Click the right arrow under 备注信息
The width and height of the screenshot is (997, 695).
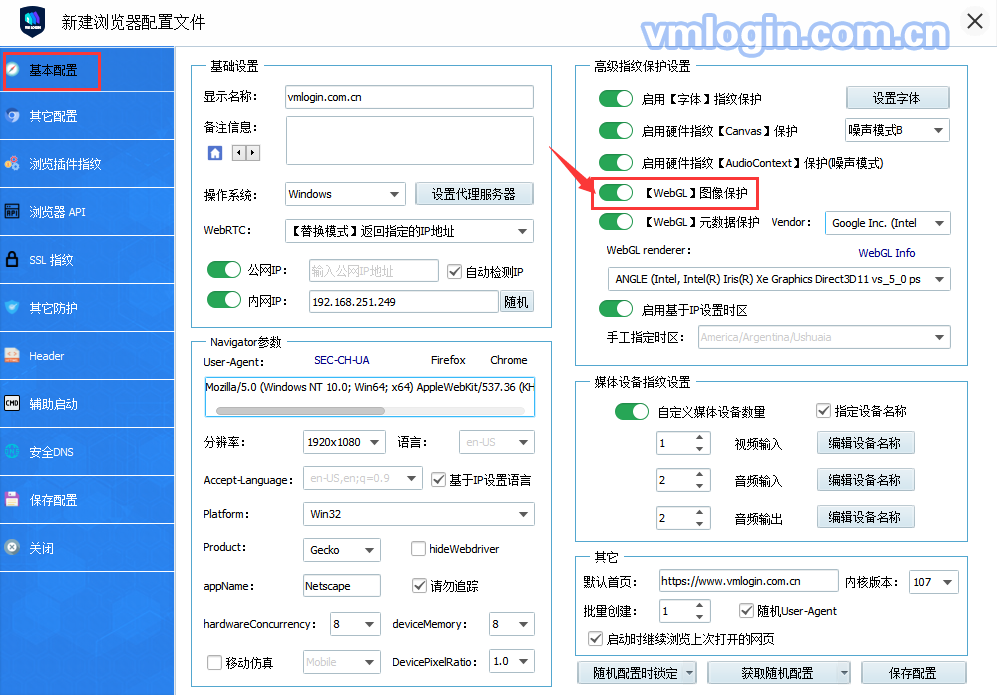[253, 153]
